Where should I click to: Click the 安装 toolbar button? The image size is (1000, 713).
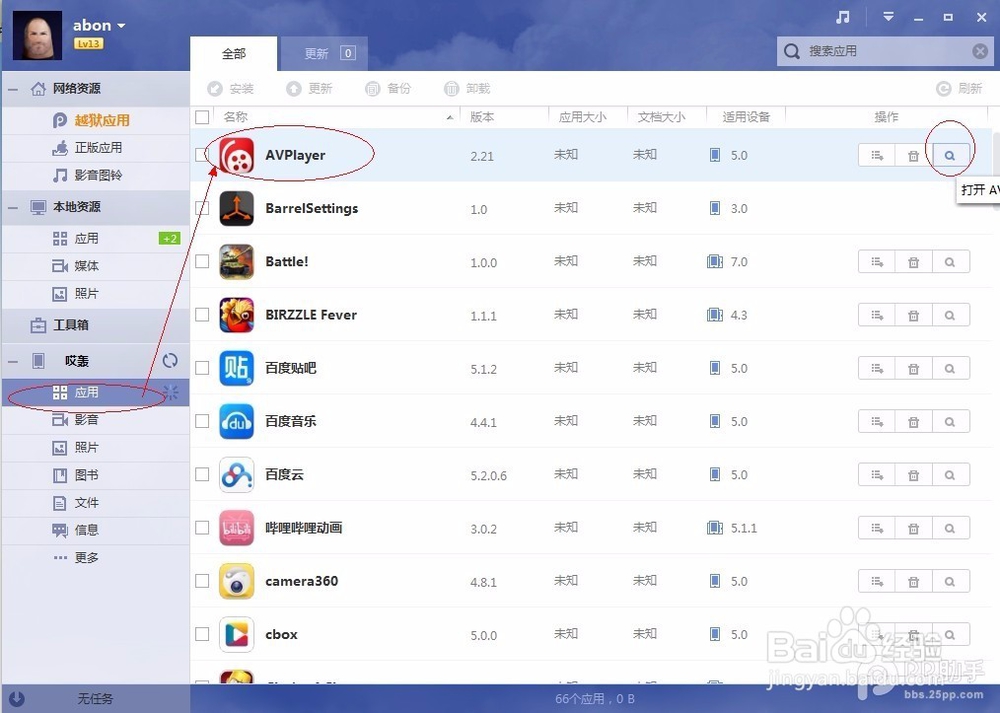(231, 89)
